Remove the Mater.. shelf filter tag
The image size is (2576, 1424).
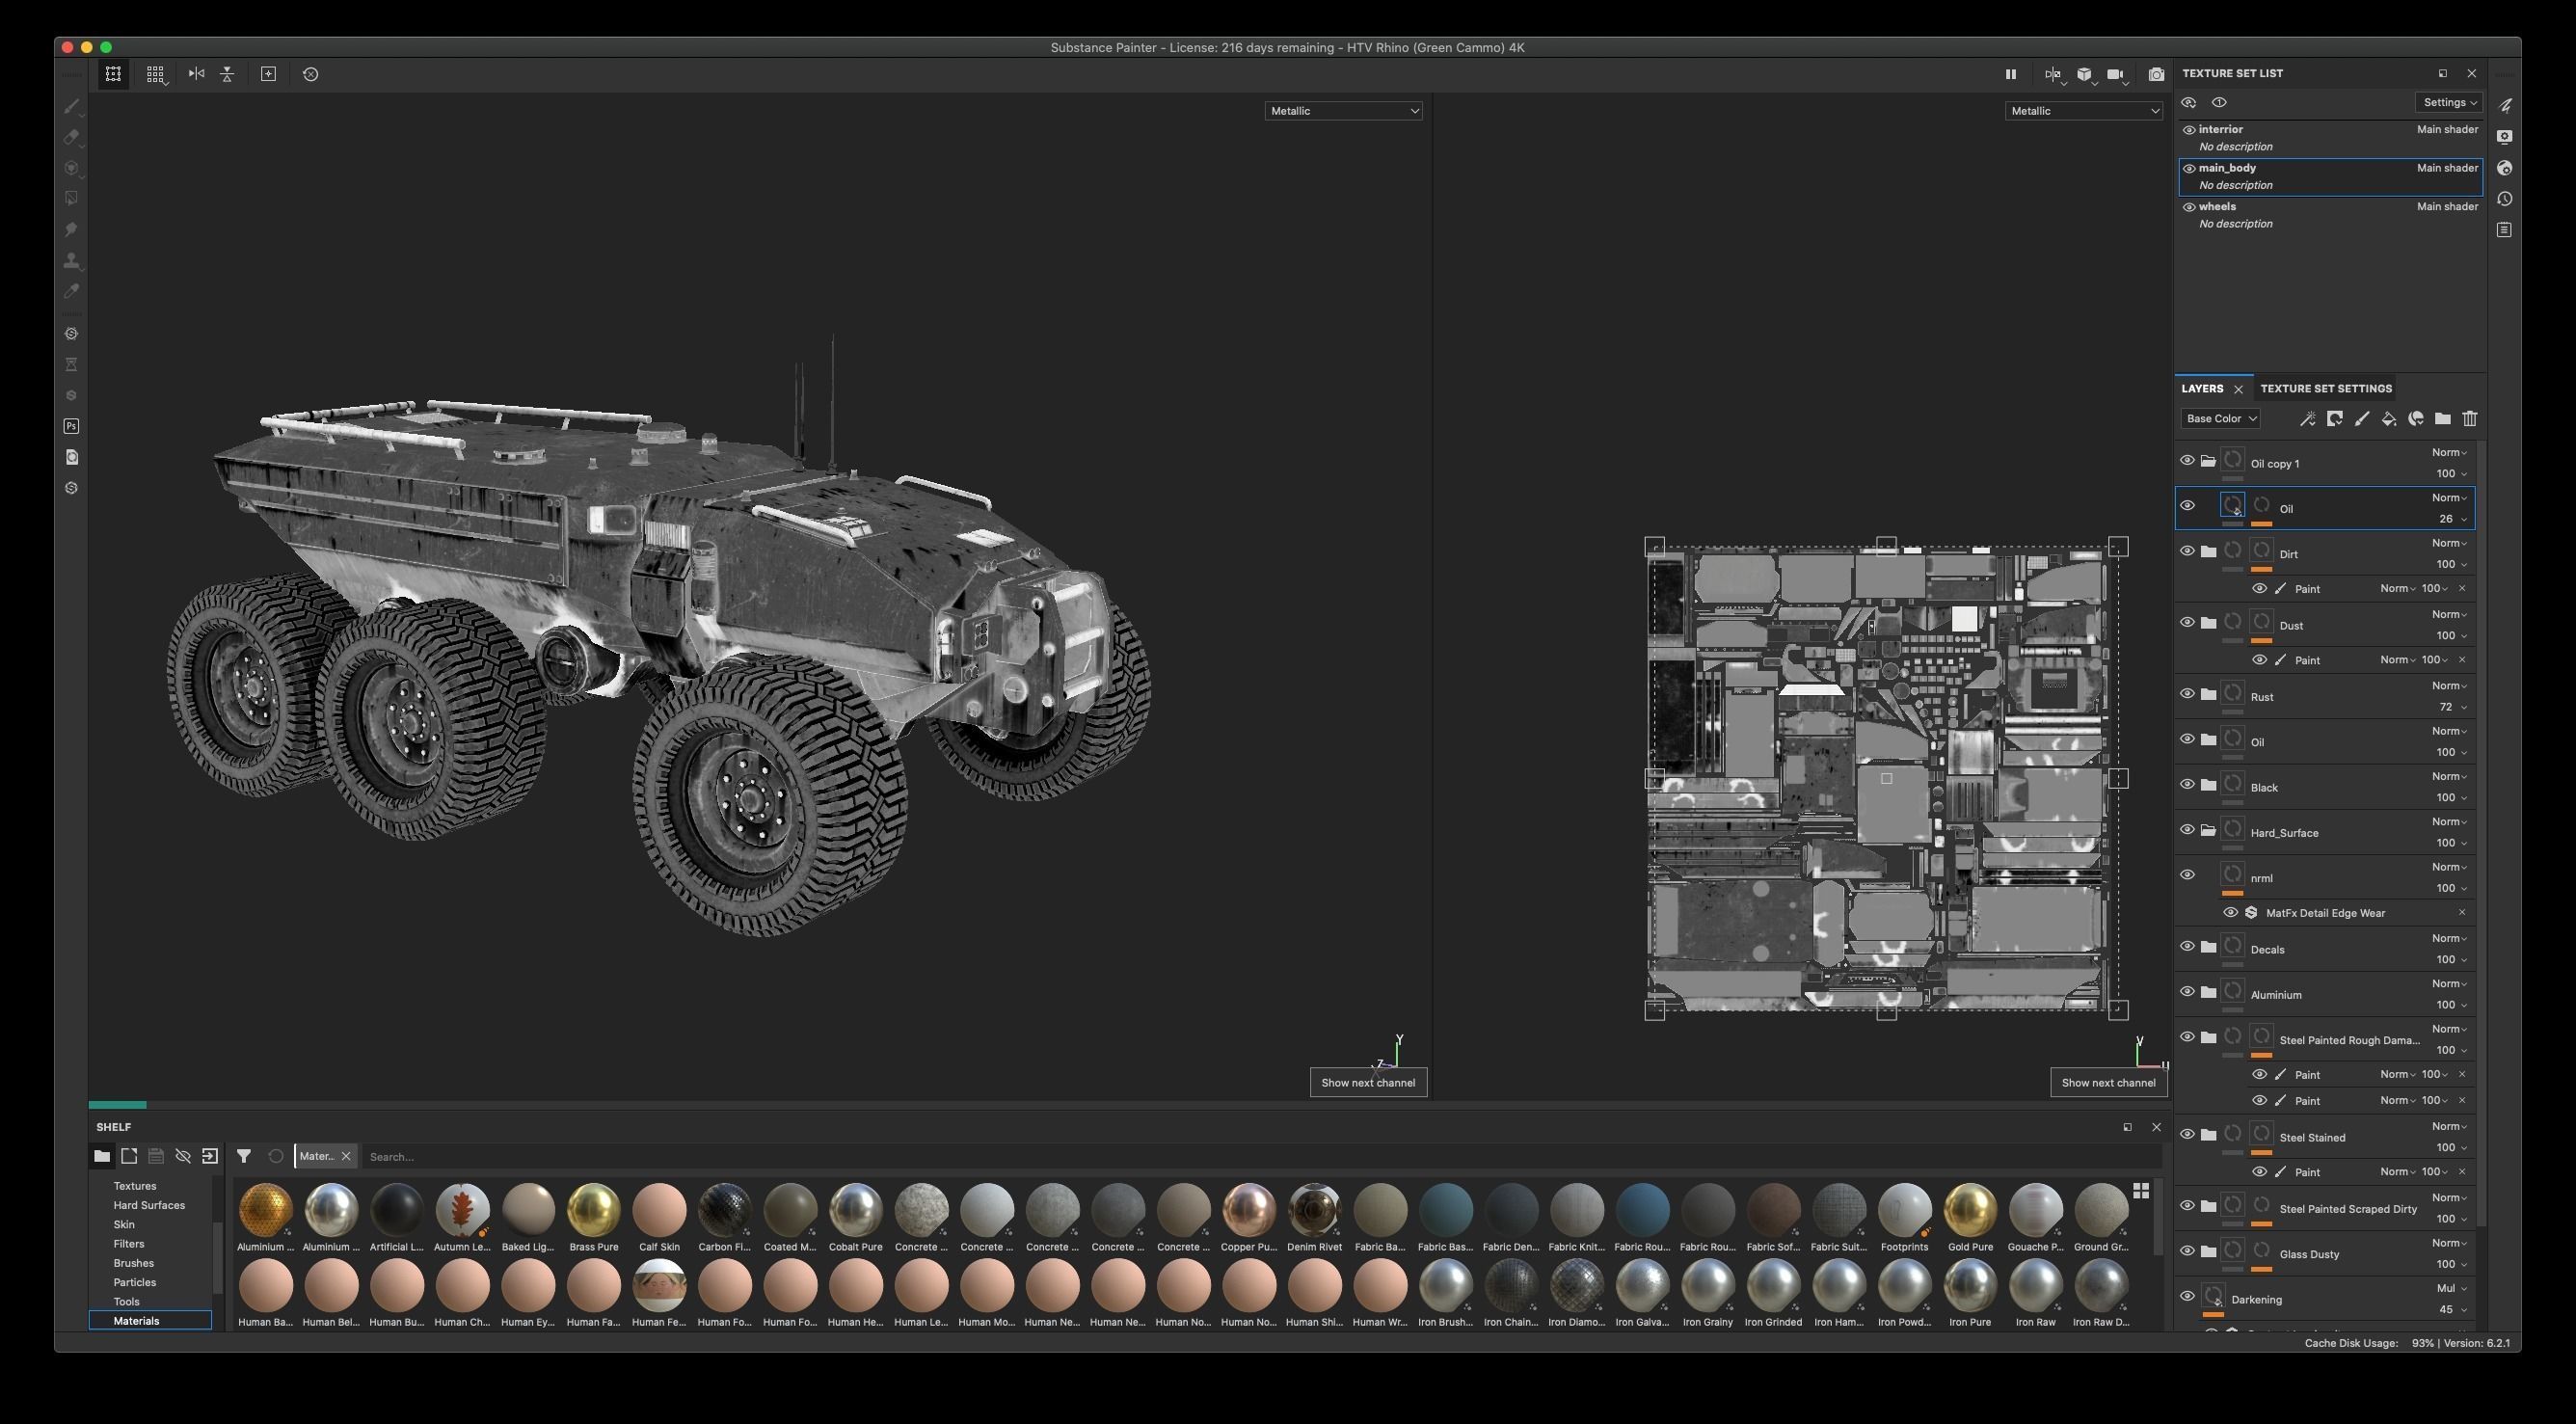(x=346, y=1156)
